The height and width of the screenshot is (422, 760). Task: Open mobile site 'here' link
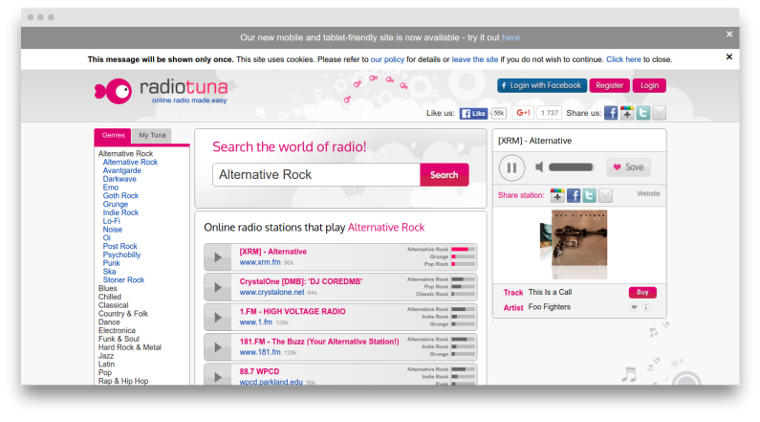(x=511, y=38)
